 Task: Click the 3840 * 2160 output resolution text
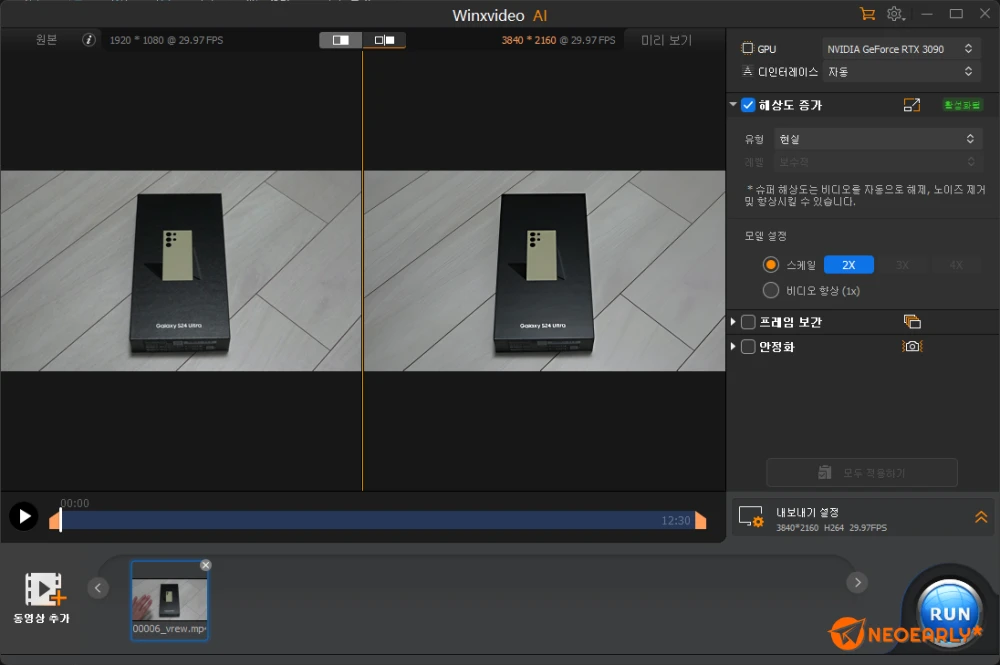pos(528,40)
